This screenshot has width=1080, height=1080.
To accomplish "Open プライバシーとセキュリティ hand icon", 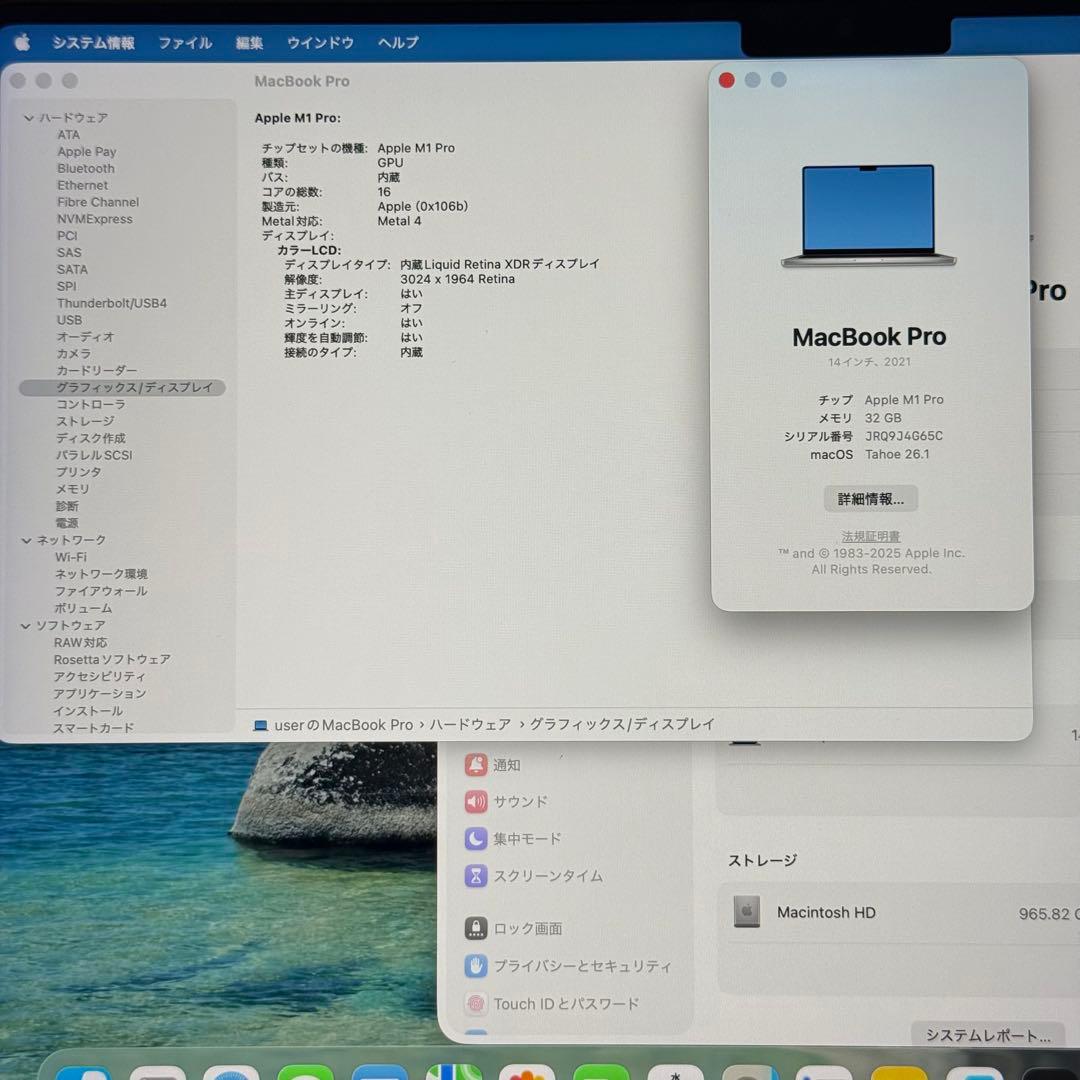I will point(476,966).
